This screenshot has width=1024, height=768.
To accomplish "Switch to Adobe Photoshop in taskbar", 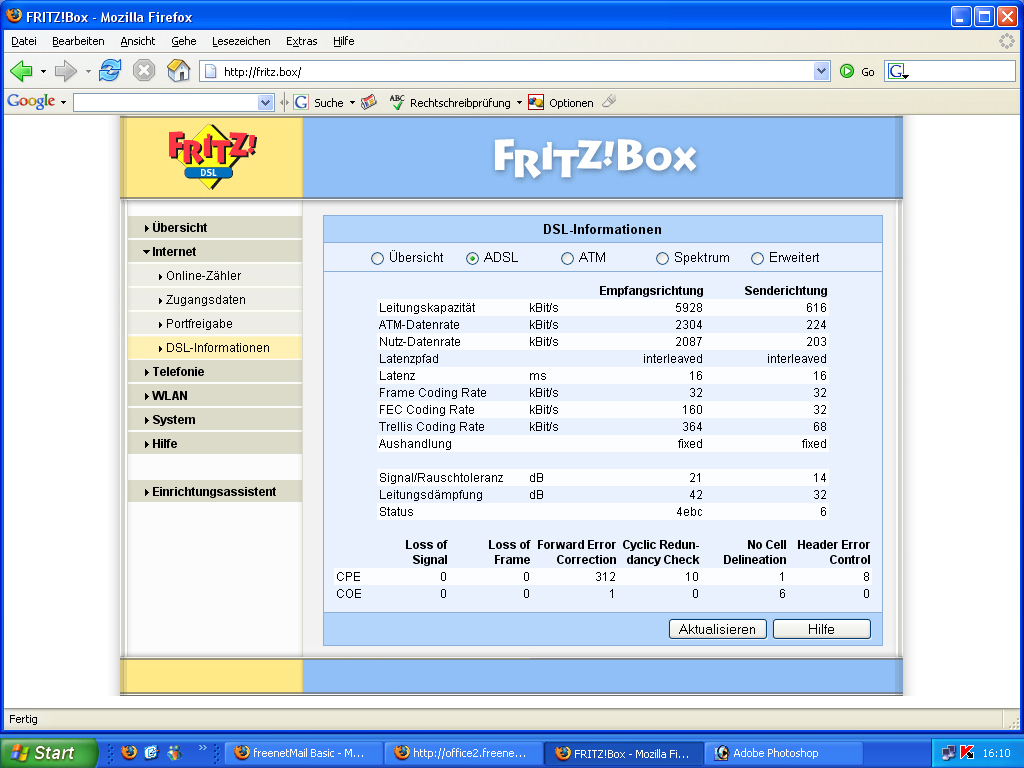I will (784, 753).
